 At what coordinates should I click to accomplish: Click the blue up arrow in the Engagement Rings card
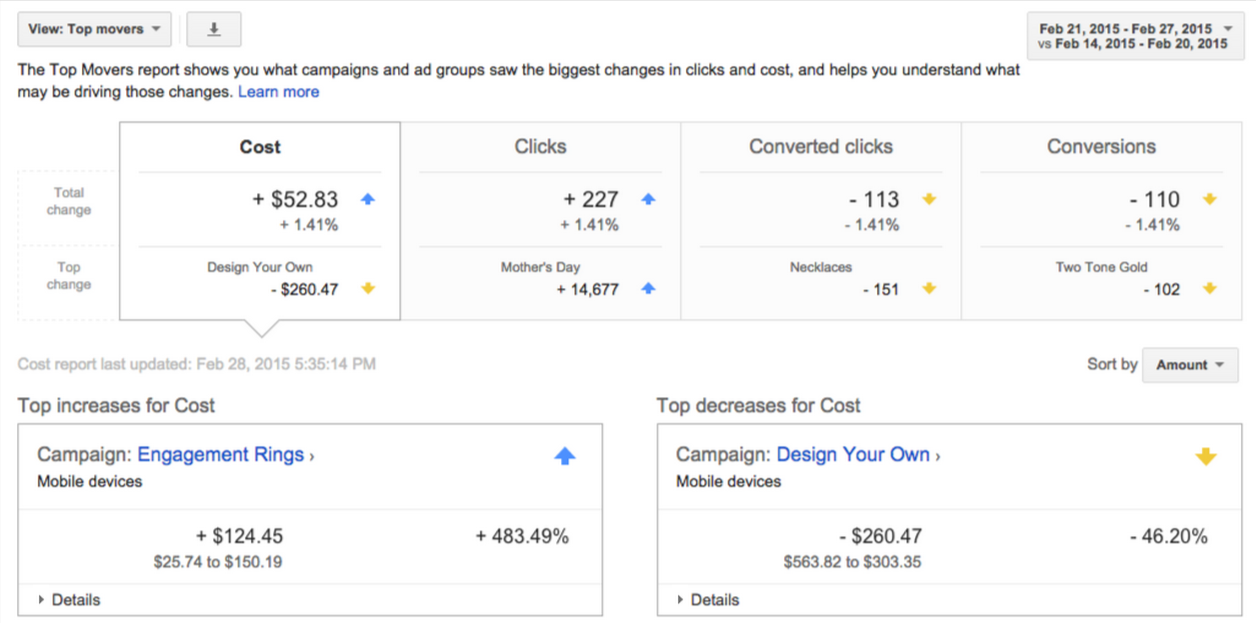[565, 456]
